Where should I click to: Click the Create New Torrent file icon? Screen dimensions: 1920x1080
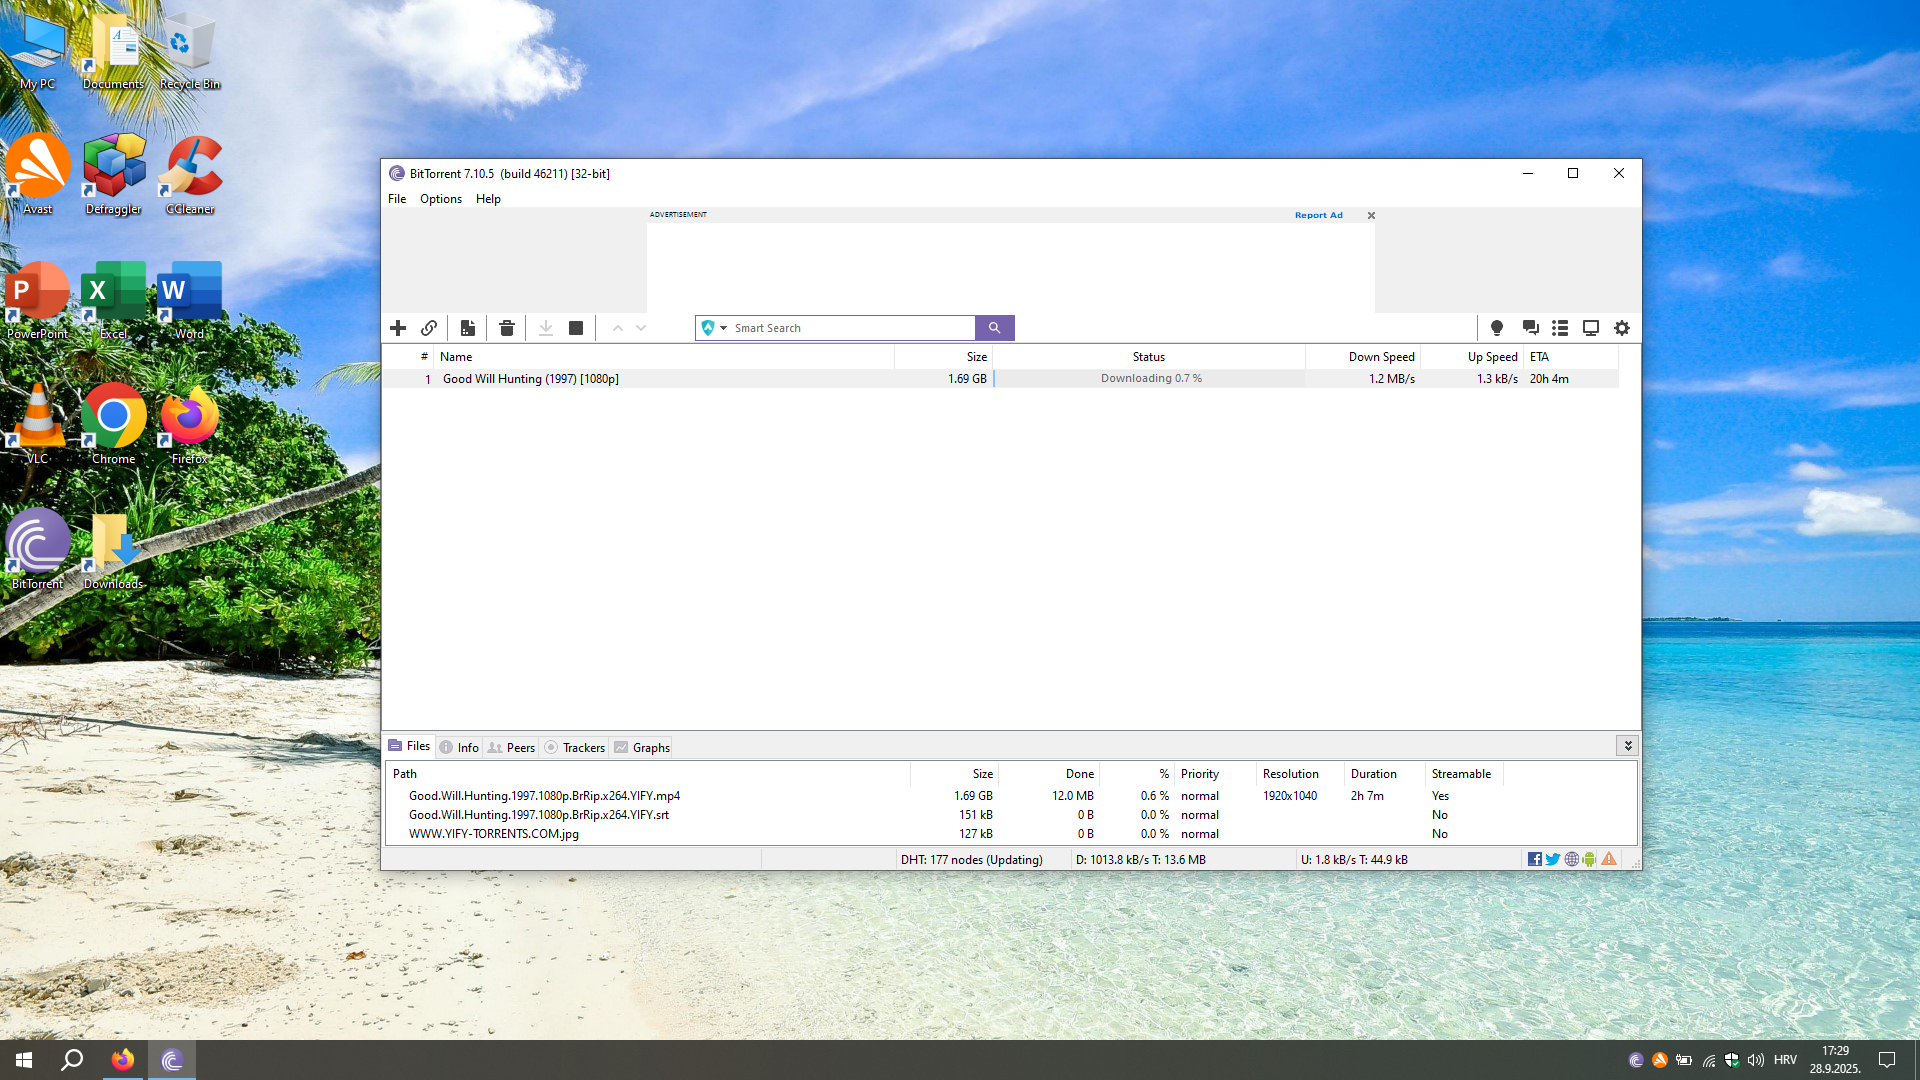[x=467, y=328]
